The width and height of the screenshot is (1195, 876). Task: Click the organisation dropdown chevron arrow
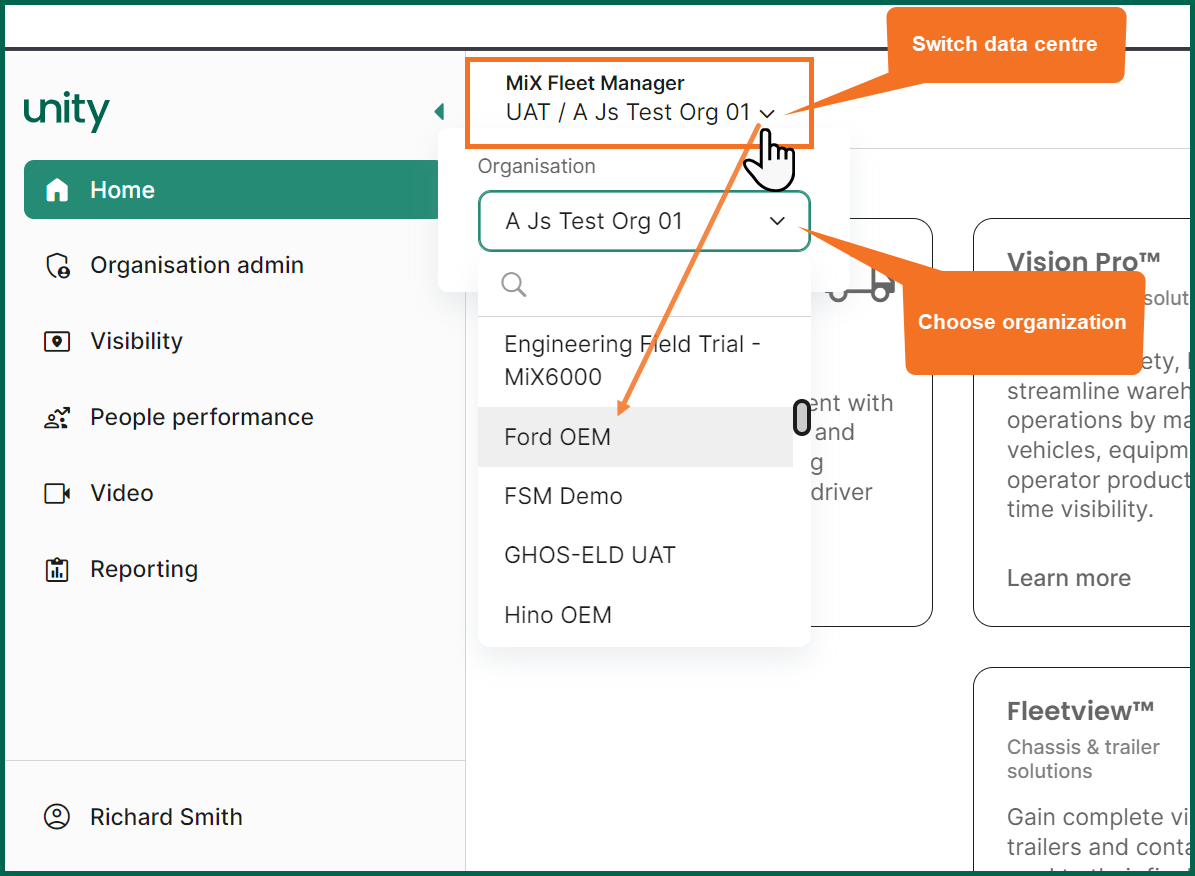pyautogui.click(x=777, y=221)
